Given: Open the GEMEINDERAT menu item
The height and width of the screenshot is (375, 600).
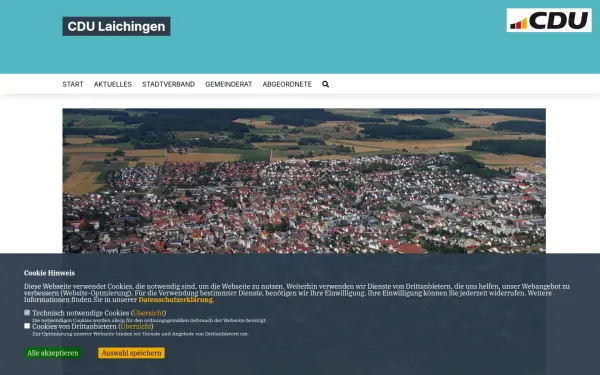Looking at the screenshot, I should click(x=228, y=84).
